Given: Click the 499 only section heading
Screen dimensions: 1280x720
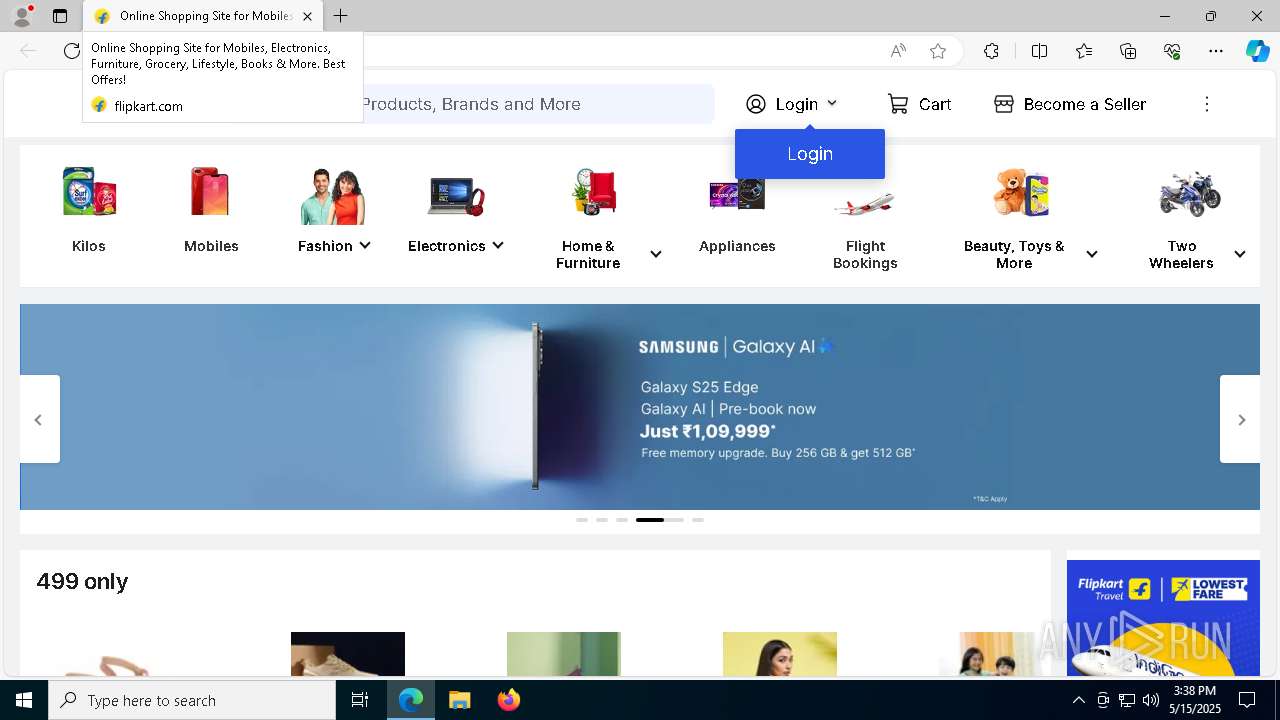Looking at the screenshot, I should 82,581.
